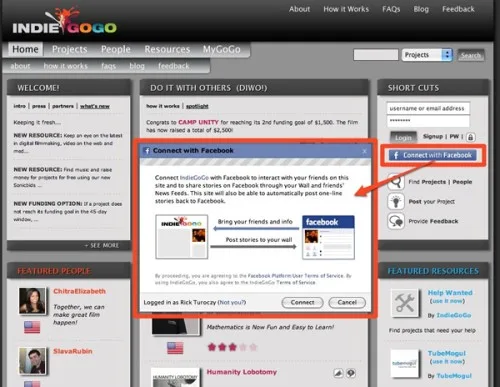This screenshot has width=500, height=387.
Task: Click the spotlight link in DIWO panel
Action: point(197,106)
